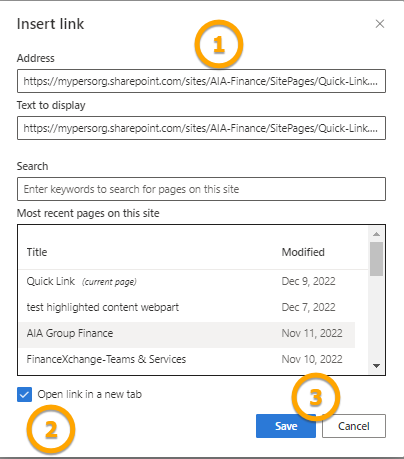The width and height of the screenshot is (404, 459).
Task: Select the Quick Link current page row
Action: tap(187, 281)
